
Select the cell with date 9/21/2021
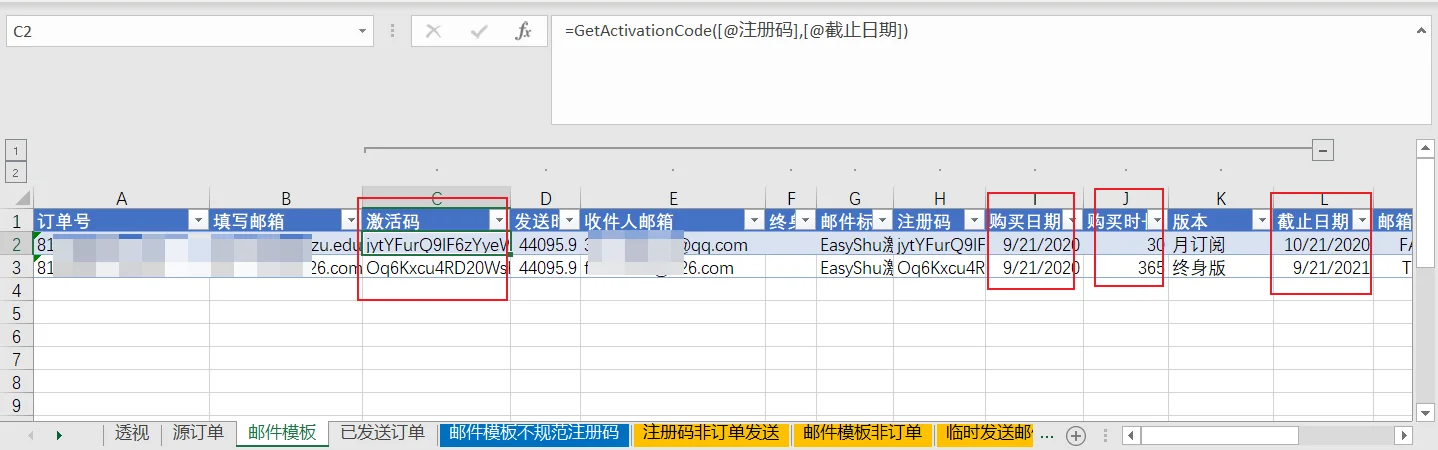1323,268
